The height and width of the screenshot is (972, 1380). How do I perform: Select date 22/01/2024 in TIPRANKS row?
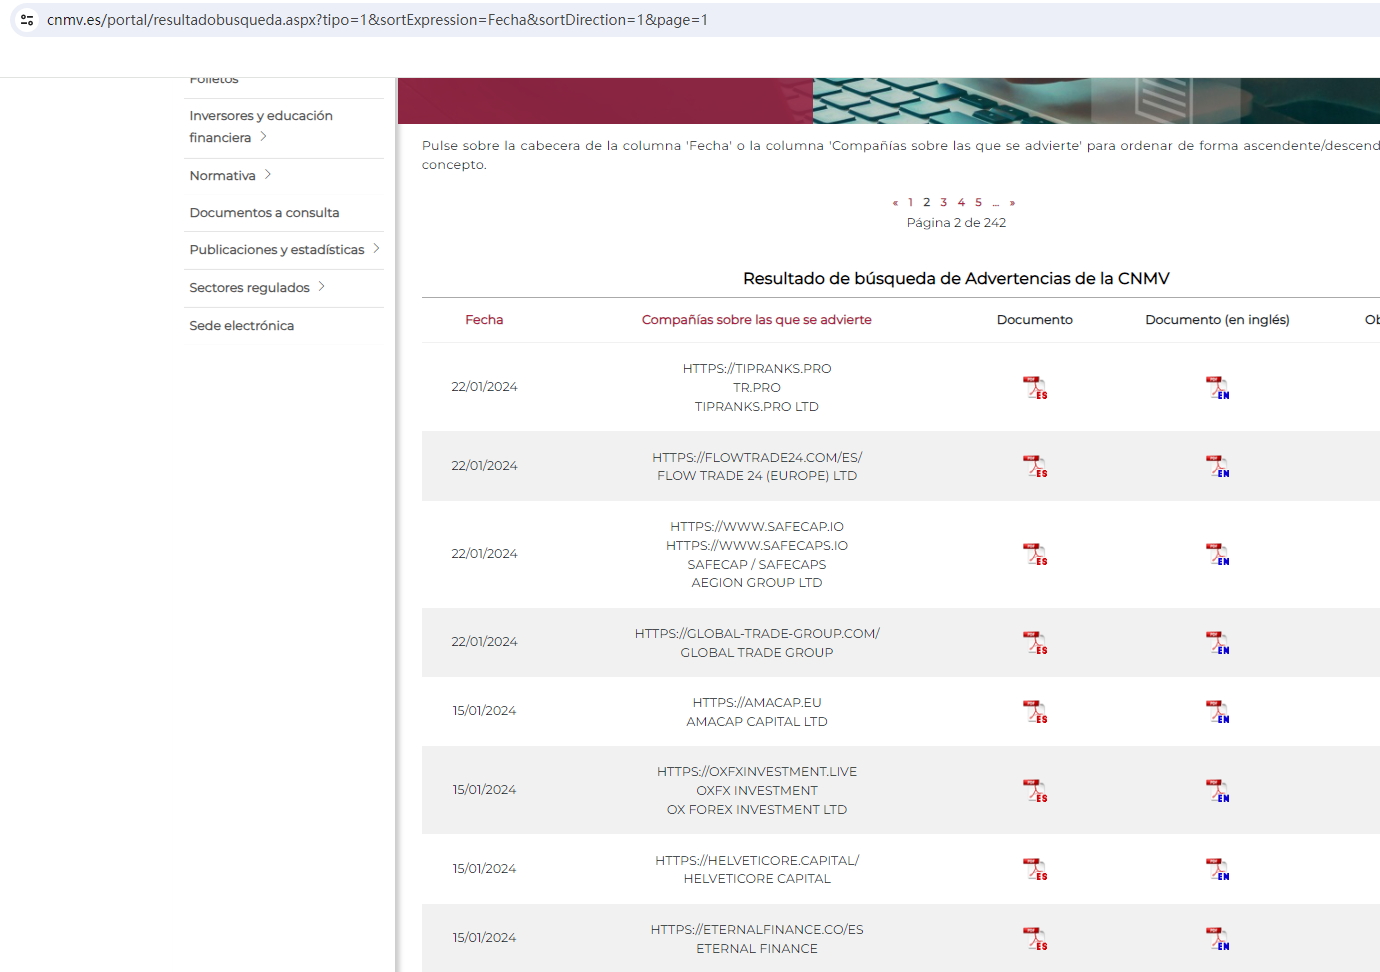point(484,387)
